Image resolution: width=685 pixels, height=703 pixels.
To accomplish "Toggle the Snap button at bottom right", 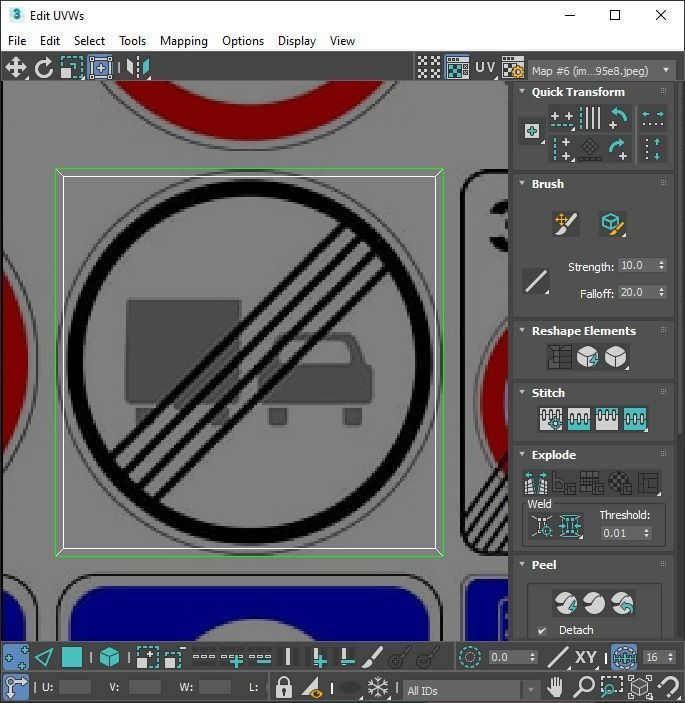I will [668, 686].
